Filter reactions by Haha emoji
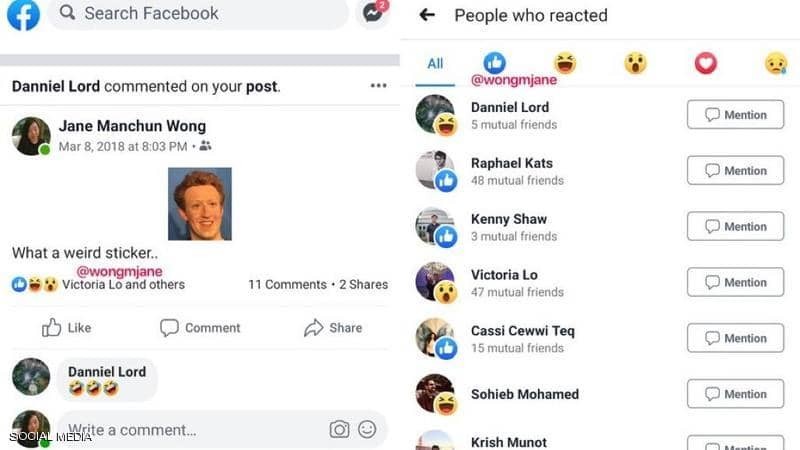The image size is (800, 450). [x=565, y=63]
